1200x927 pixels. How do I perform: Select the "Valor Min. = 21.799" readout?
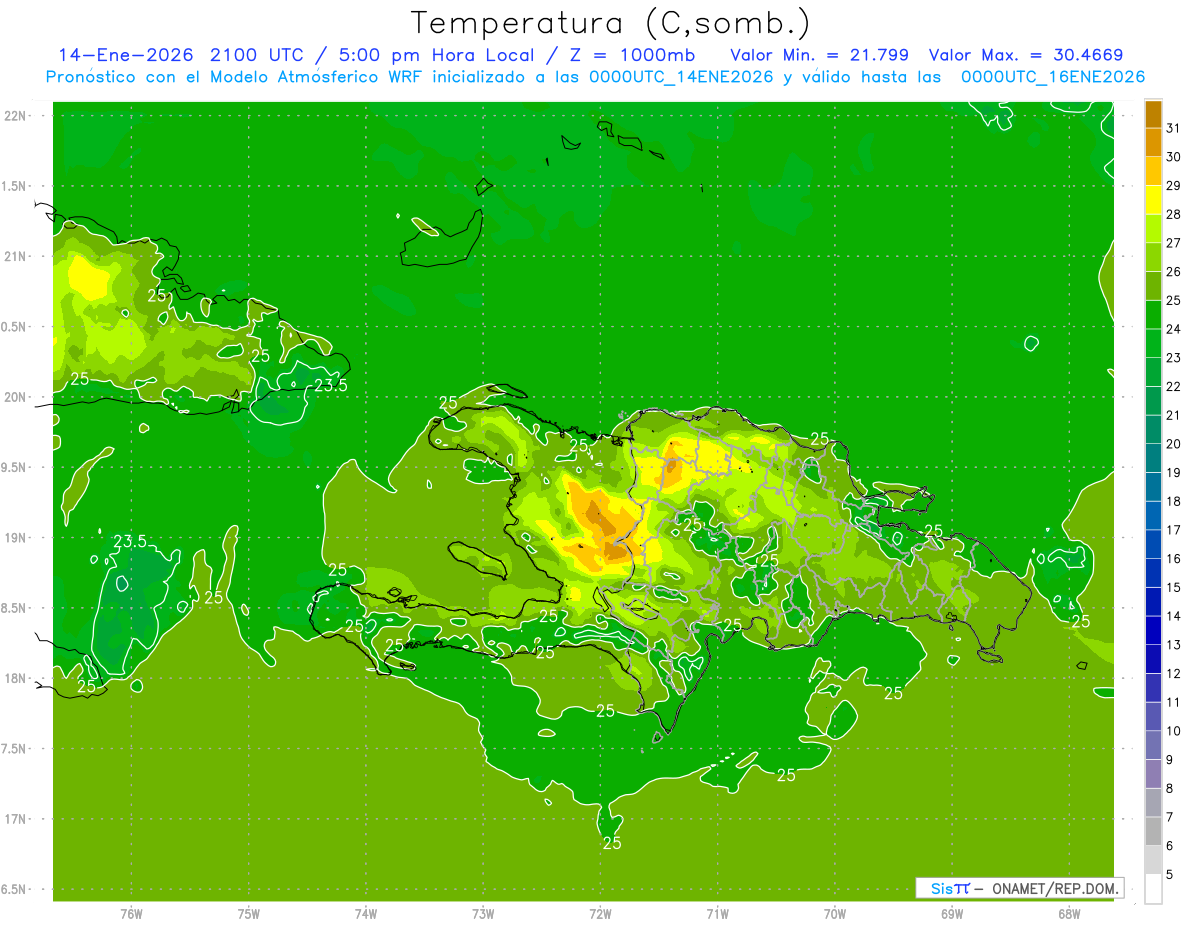(819, 54)
